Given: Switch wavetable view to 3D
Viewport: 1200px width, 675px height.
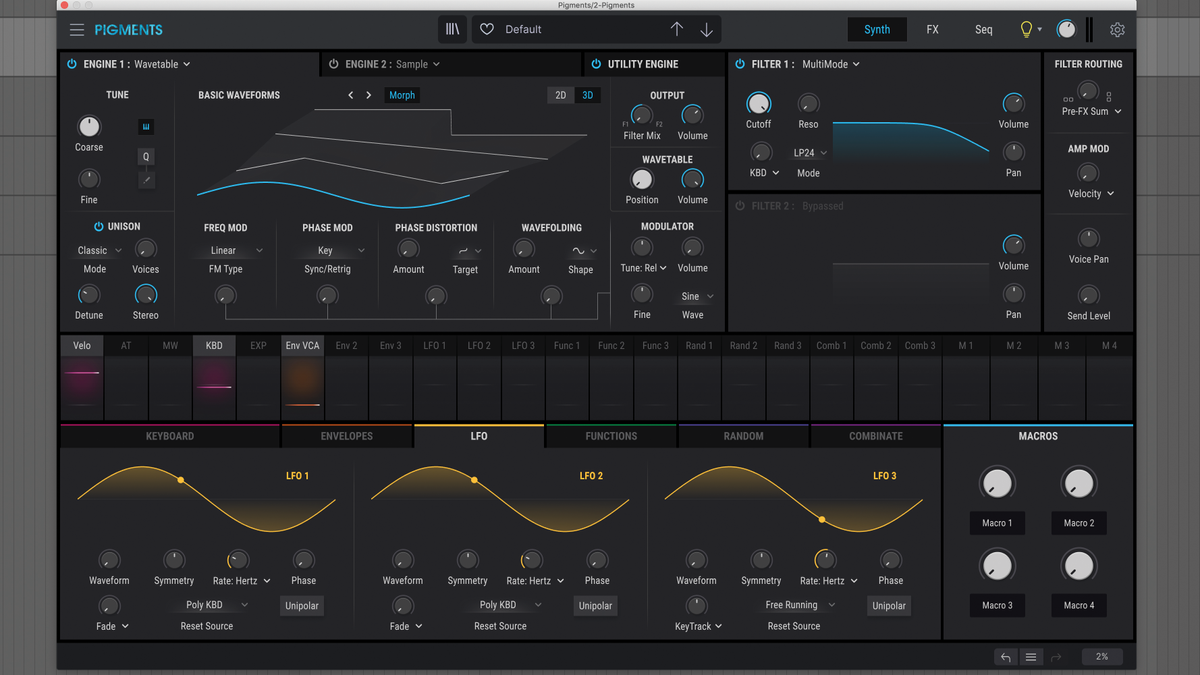Looking at the screenshot, I should tap(587, 95).
